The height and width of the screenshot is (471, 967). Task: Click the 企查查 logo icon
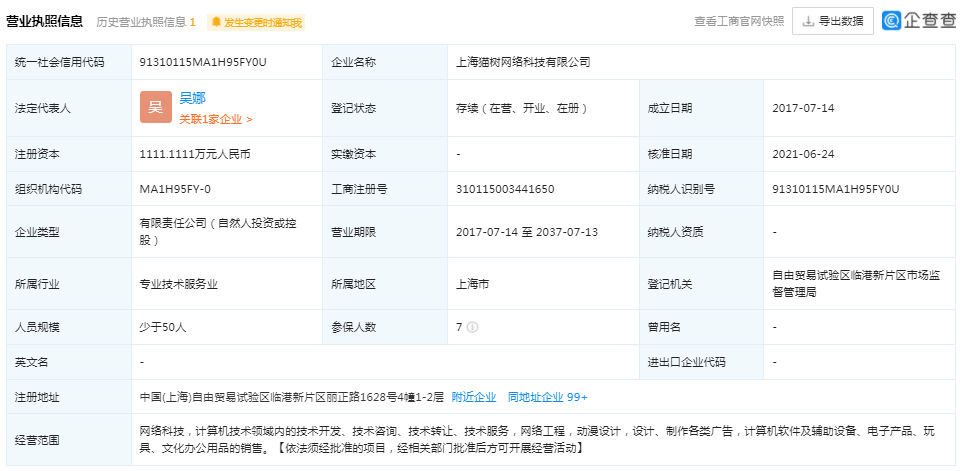[x=891, y=21]
